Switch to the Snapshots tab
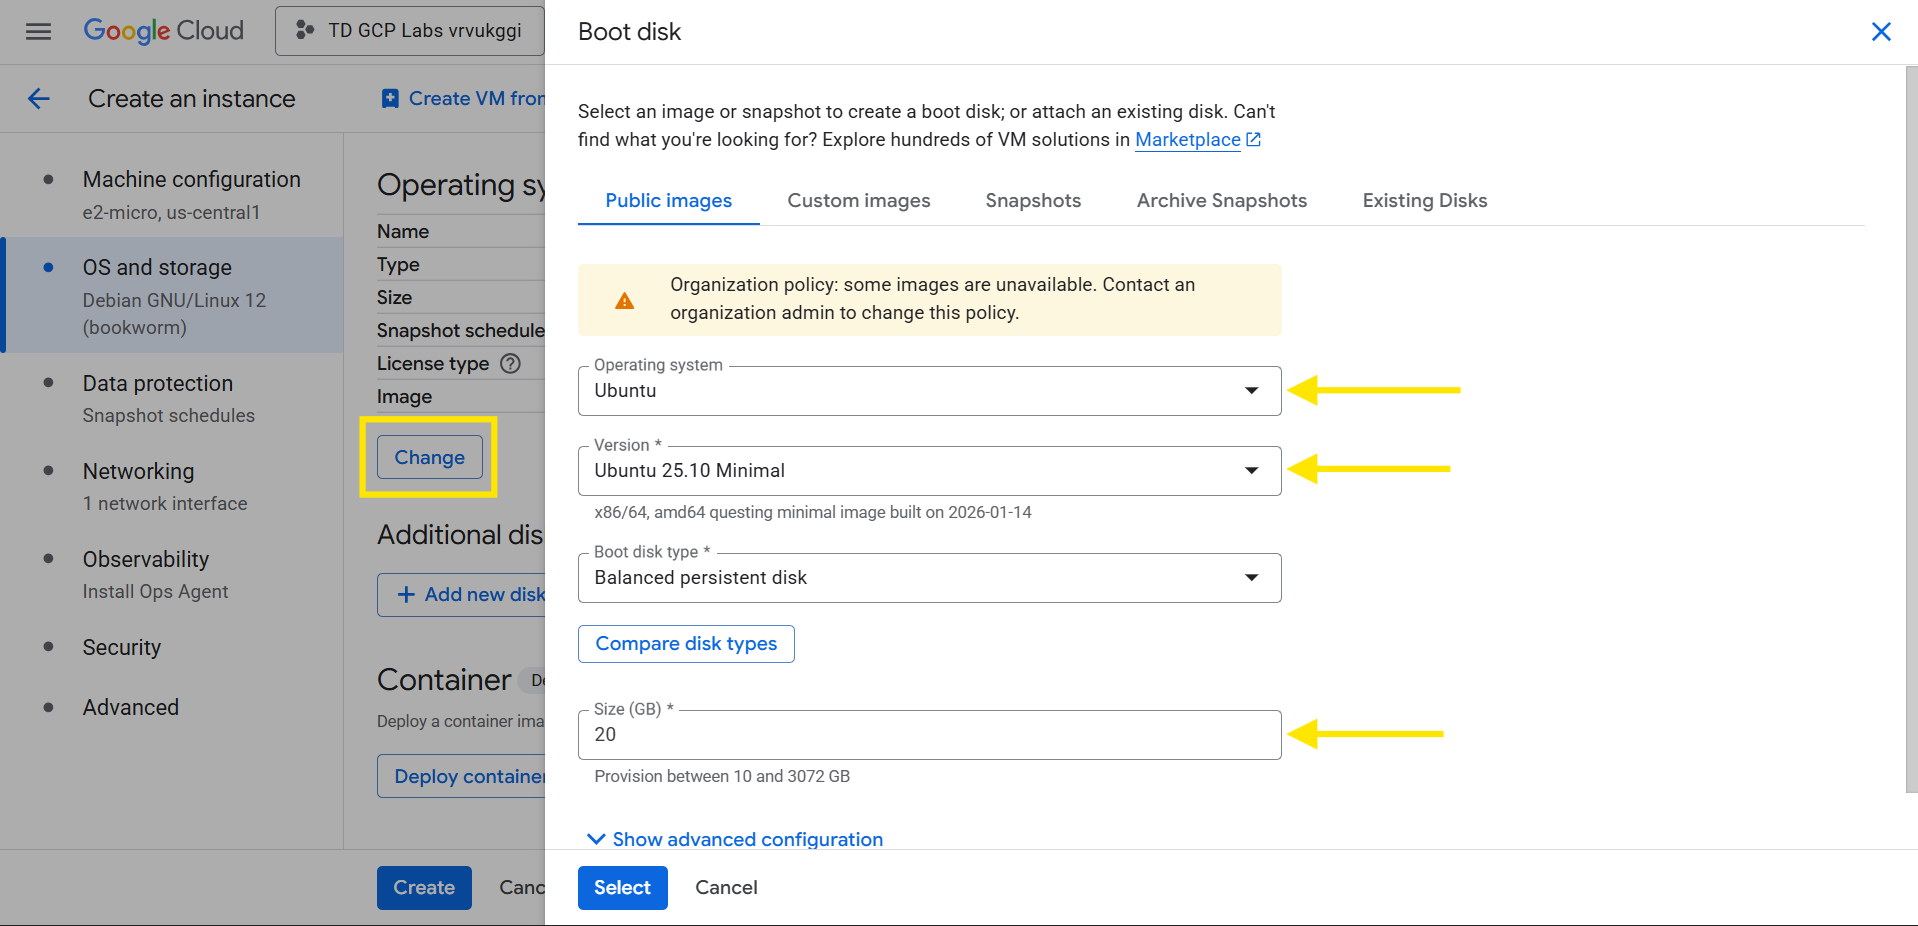 [x=1032, y=201]
